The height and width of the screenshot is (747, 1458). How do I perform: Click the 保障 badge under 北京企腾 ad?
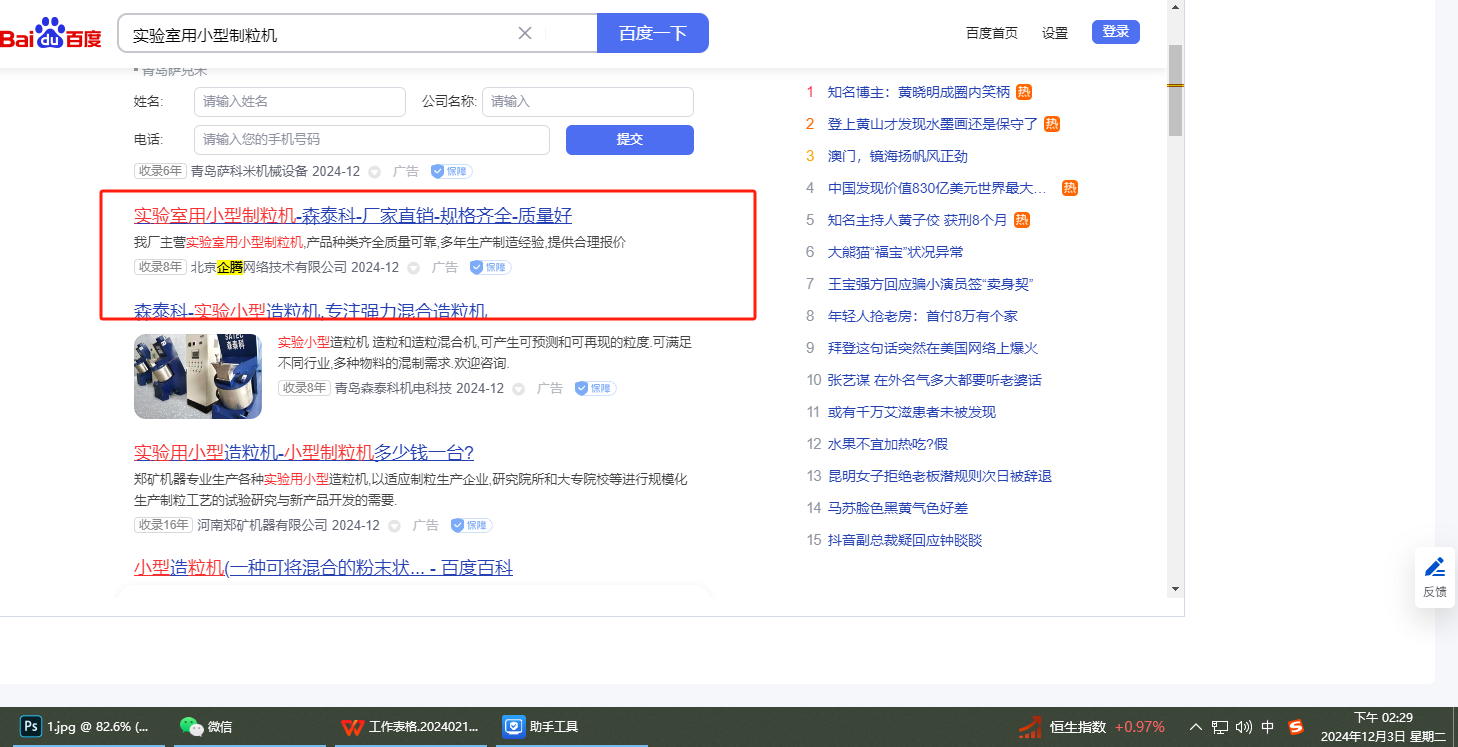(x=490, y=268)
